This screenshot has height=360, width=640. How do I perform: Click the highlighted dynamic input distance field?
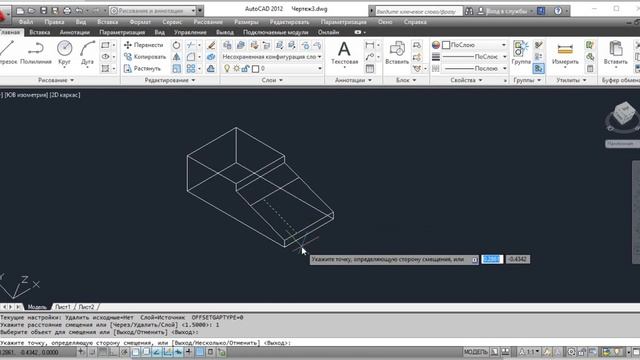click(492, 259)
